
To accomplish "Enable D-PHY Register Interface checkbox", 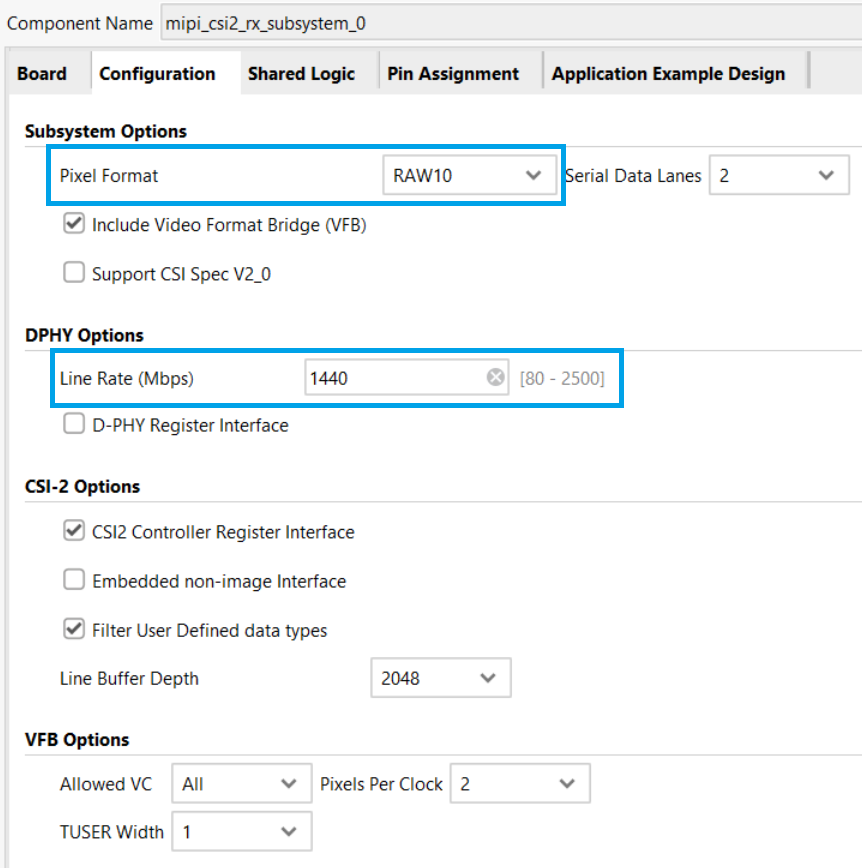I will point(74,424).
